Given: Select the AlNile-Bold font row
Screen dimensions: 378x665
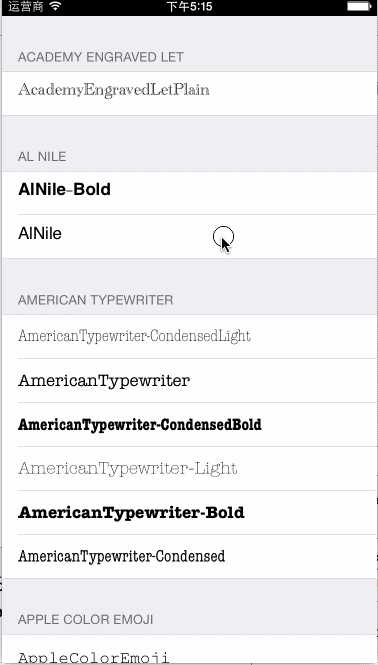Looking at the screenshot, I should click(189, 193).
